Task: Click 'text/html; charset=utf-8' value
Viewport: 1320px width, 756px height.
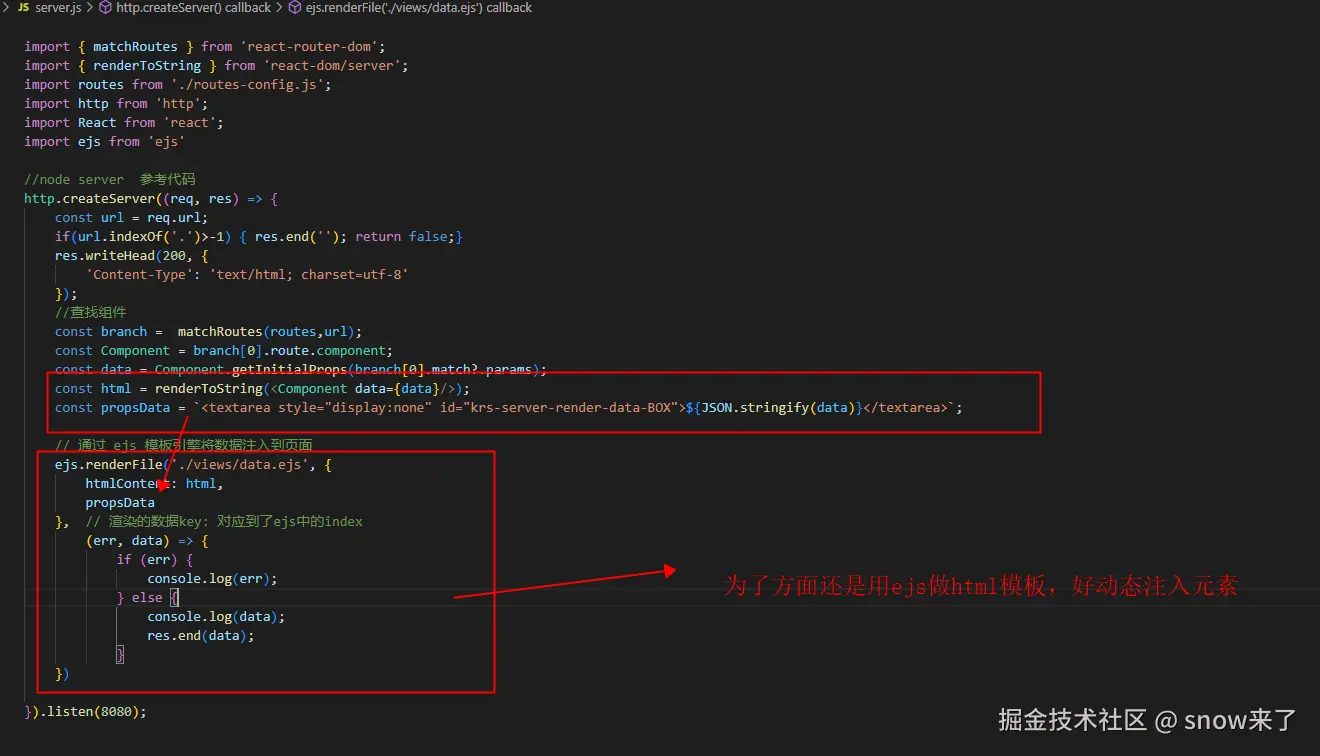Action: pos(309,275)
